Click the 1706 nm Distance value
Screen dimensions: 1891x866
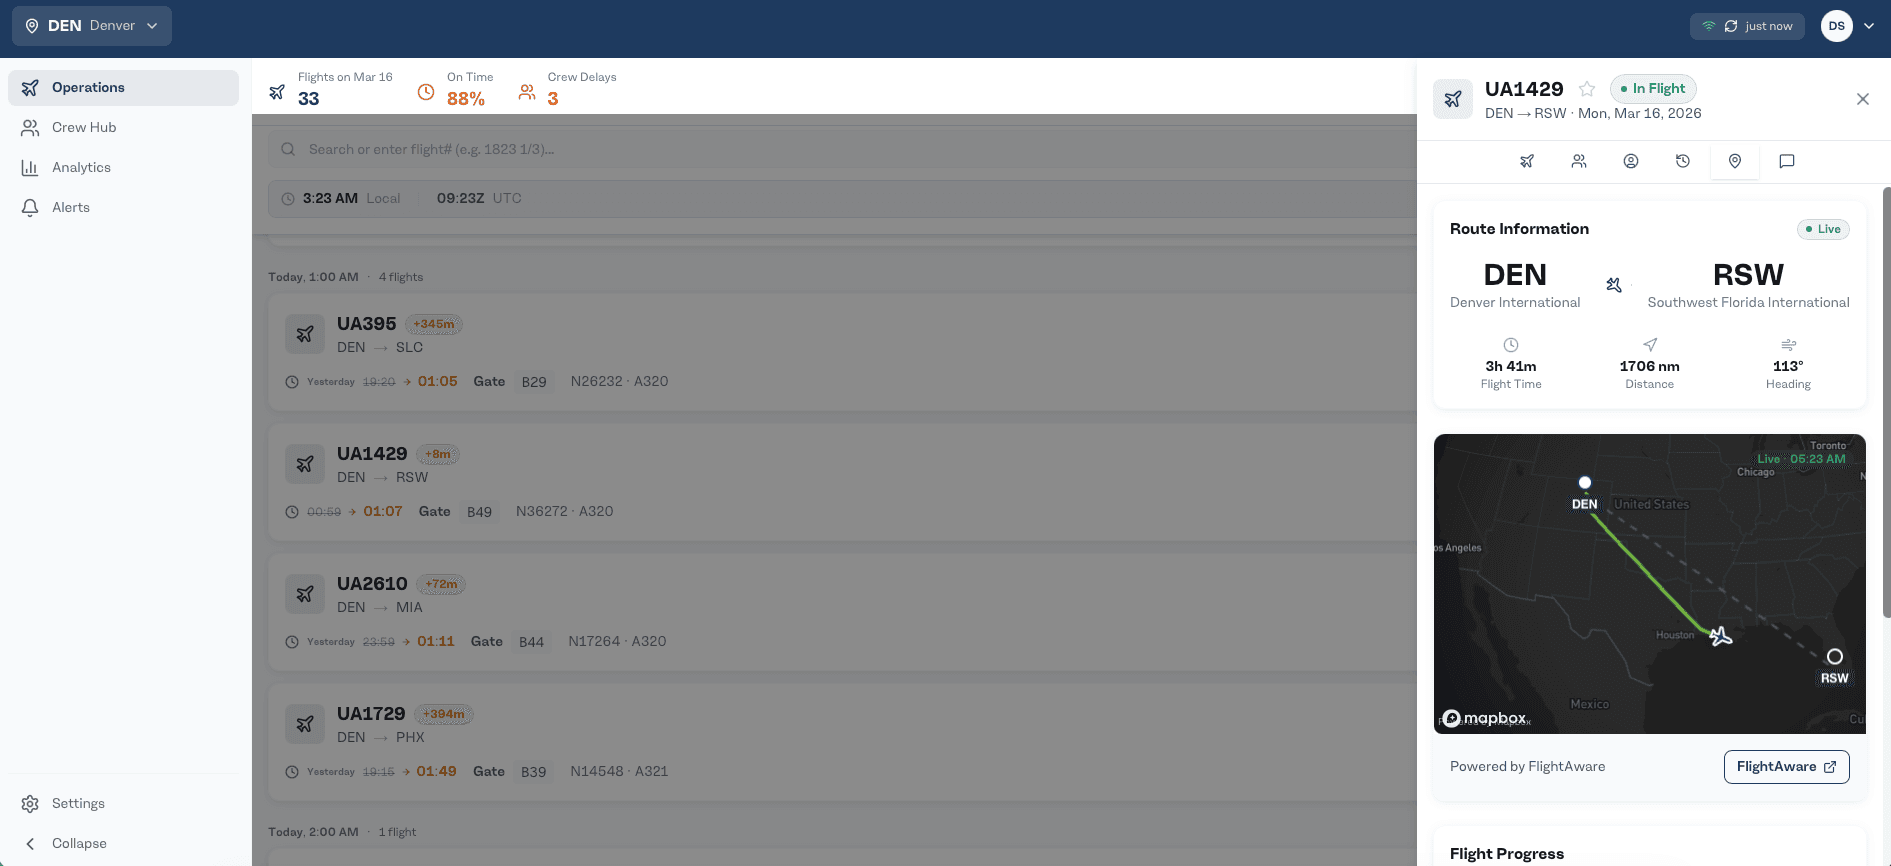[1650, 366]
